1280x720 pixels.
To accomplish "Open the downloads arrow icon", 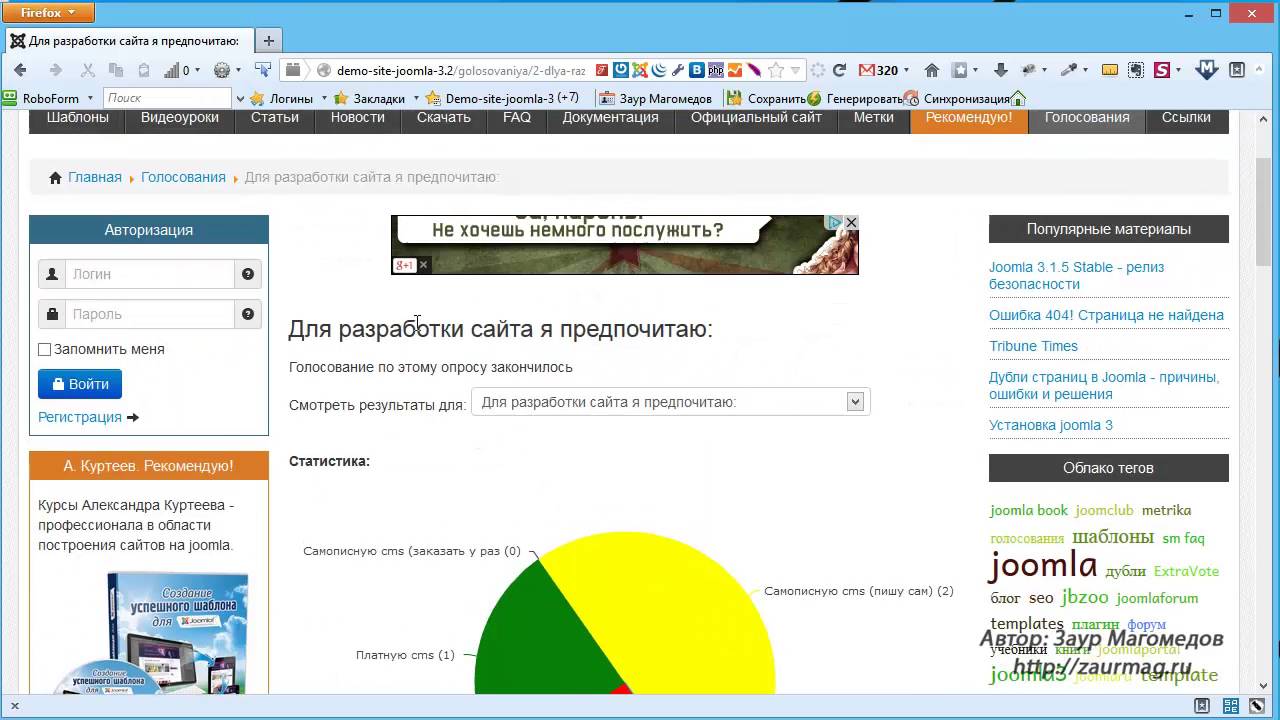I will (x=1001, y=70).
